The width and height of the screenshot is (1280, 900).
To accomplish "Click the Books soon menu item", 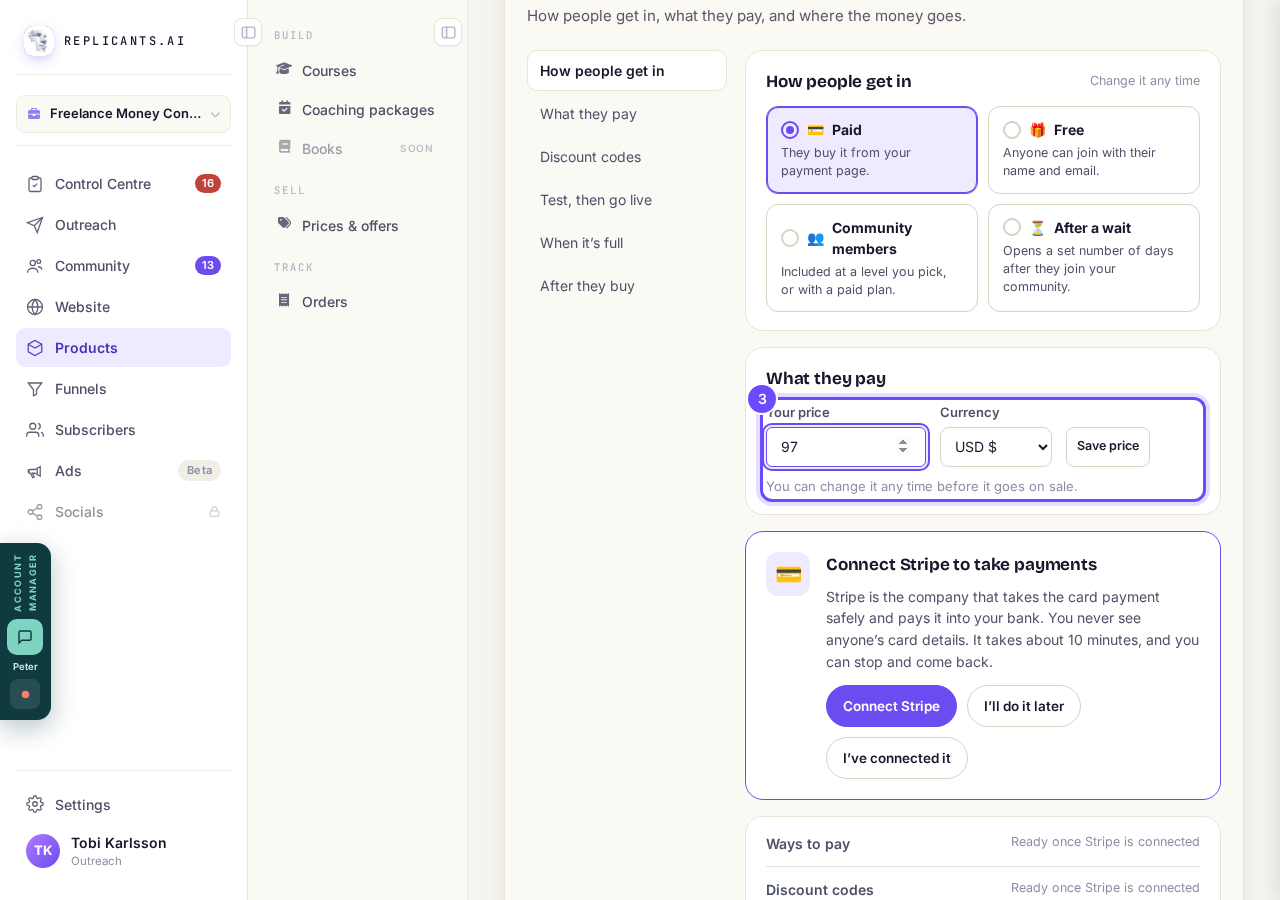I will [356, 149].
